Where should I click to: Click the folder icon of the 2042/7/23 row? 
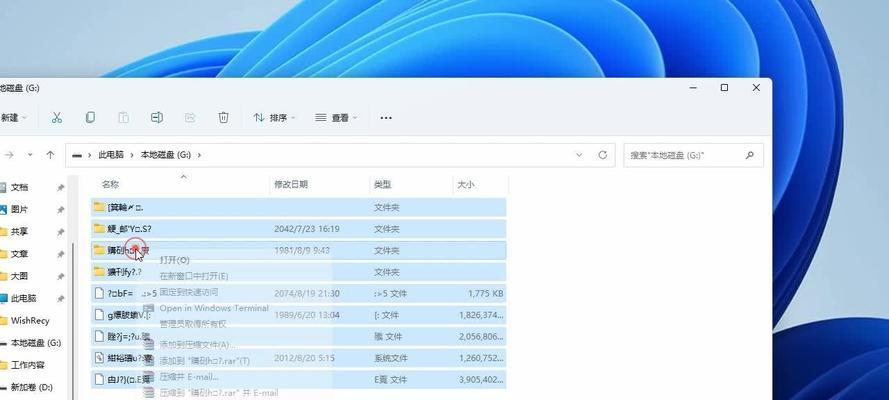pyautogui.click(x=100, y=229)
